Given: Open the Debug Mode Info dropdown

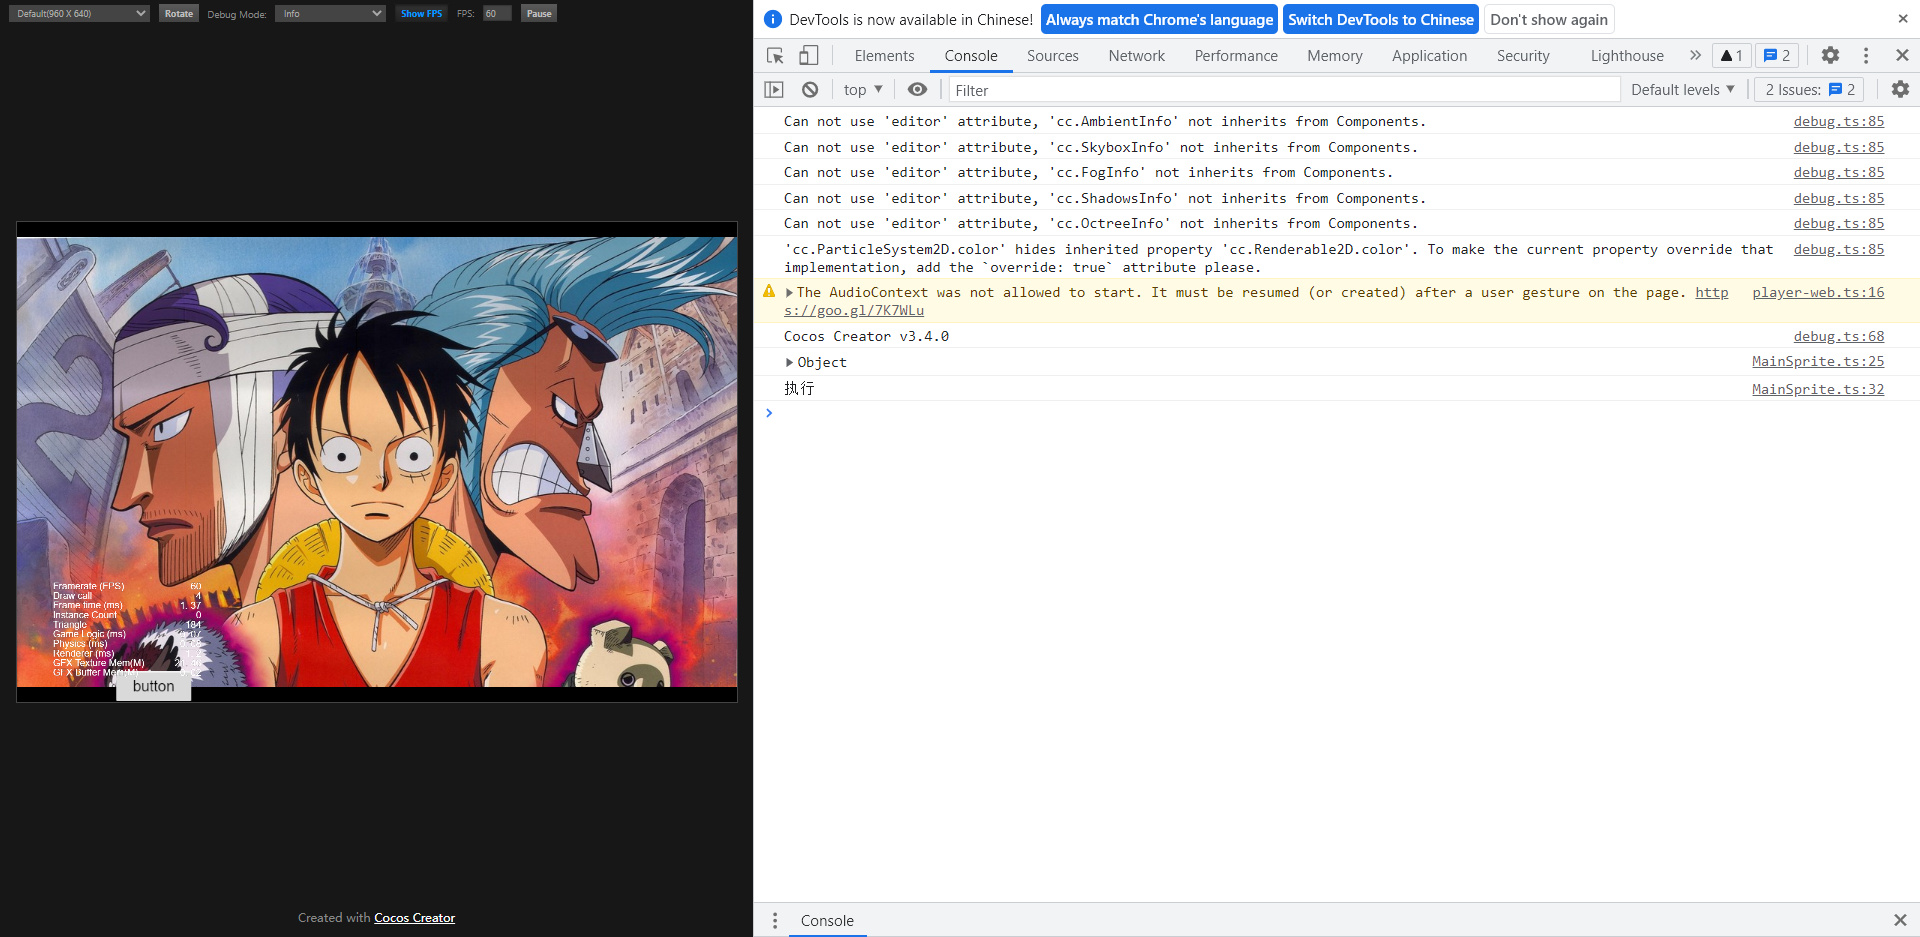Looking at the screenshot, I should coord(330,13).
